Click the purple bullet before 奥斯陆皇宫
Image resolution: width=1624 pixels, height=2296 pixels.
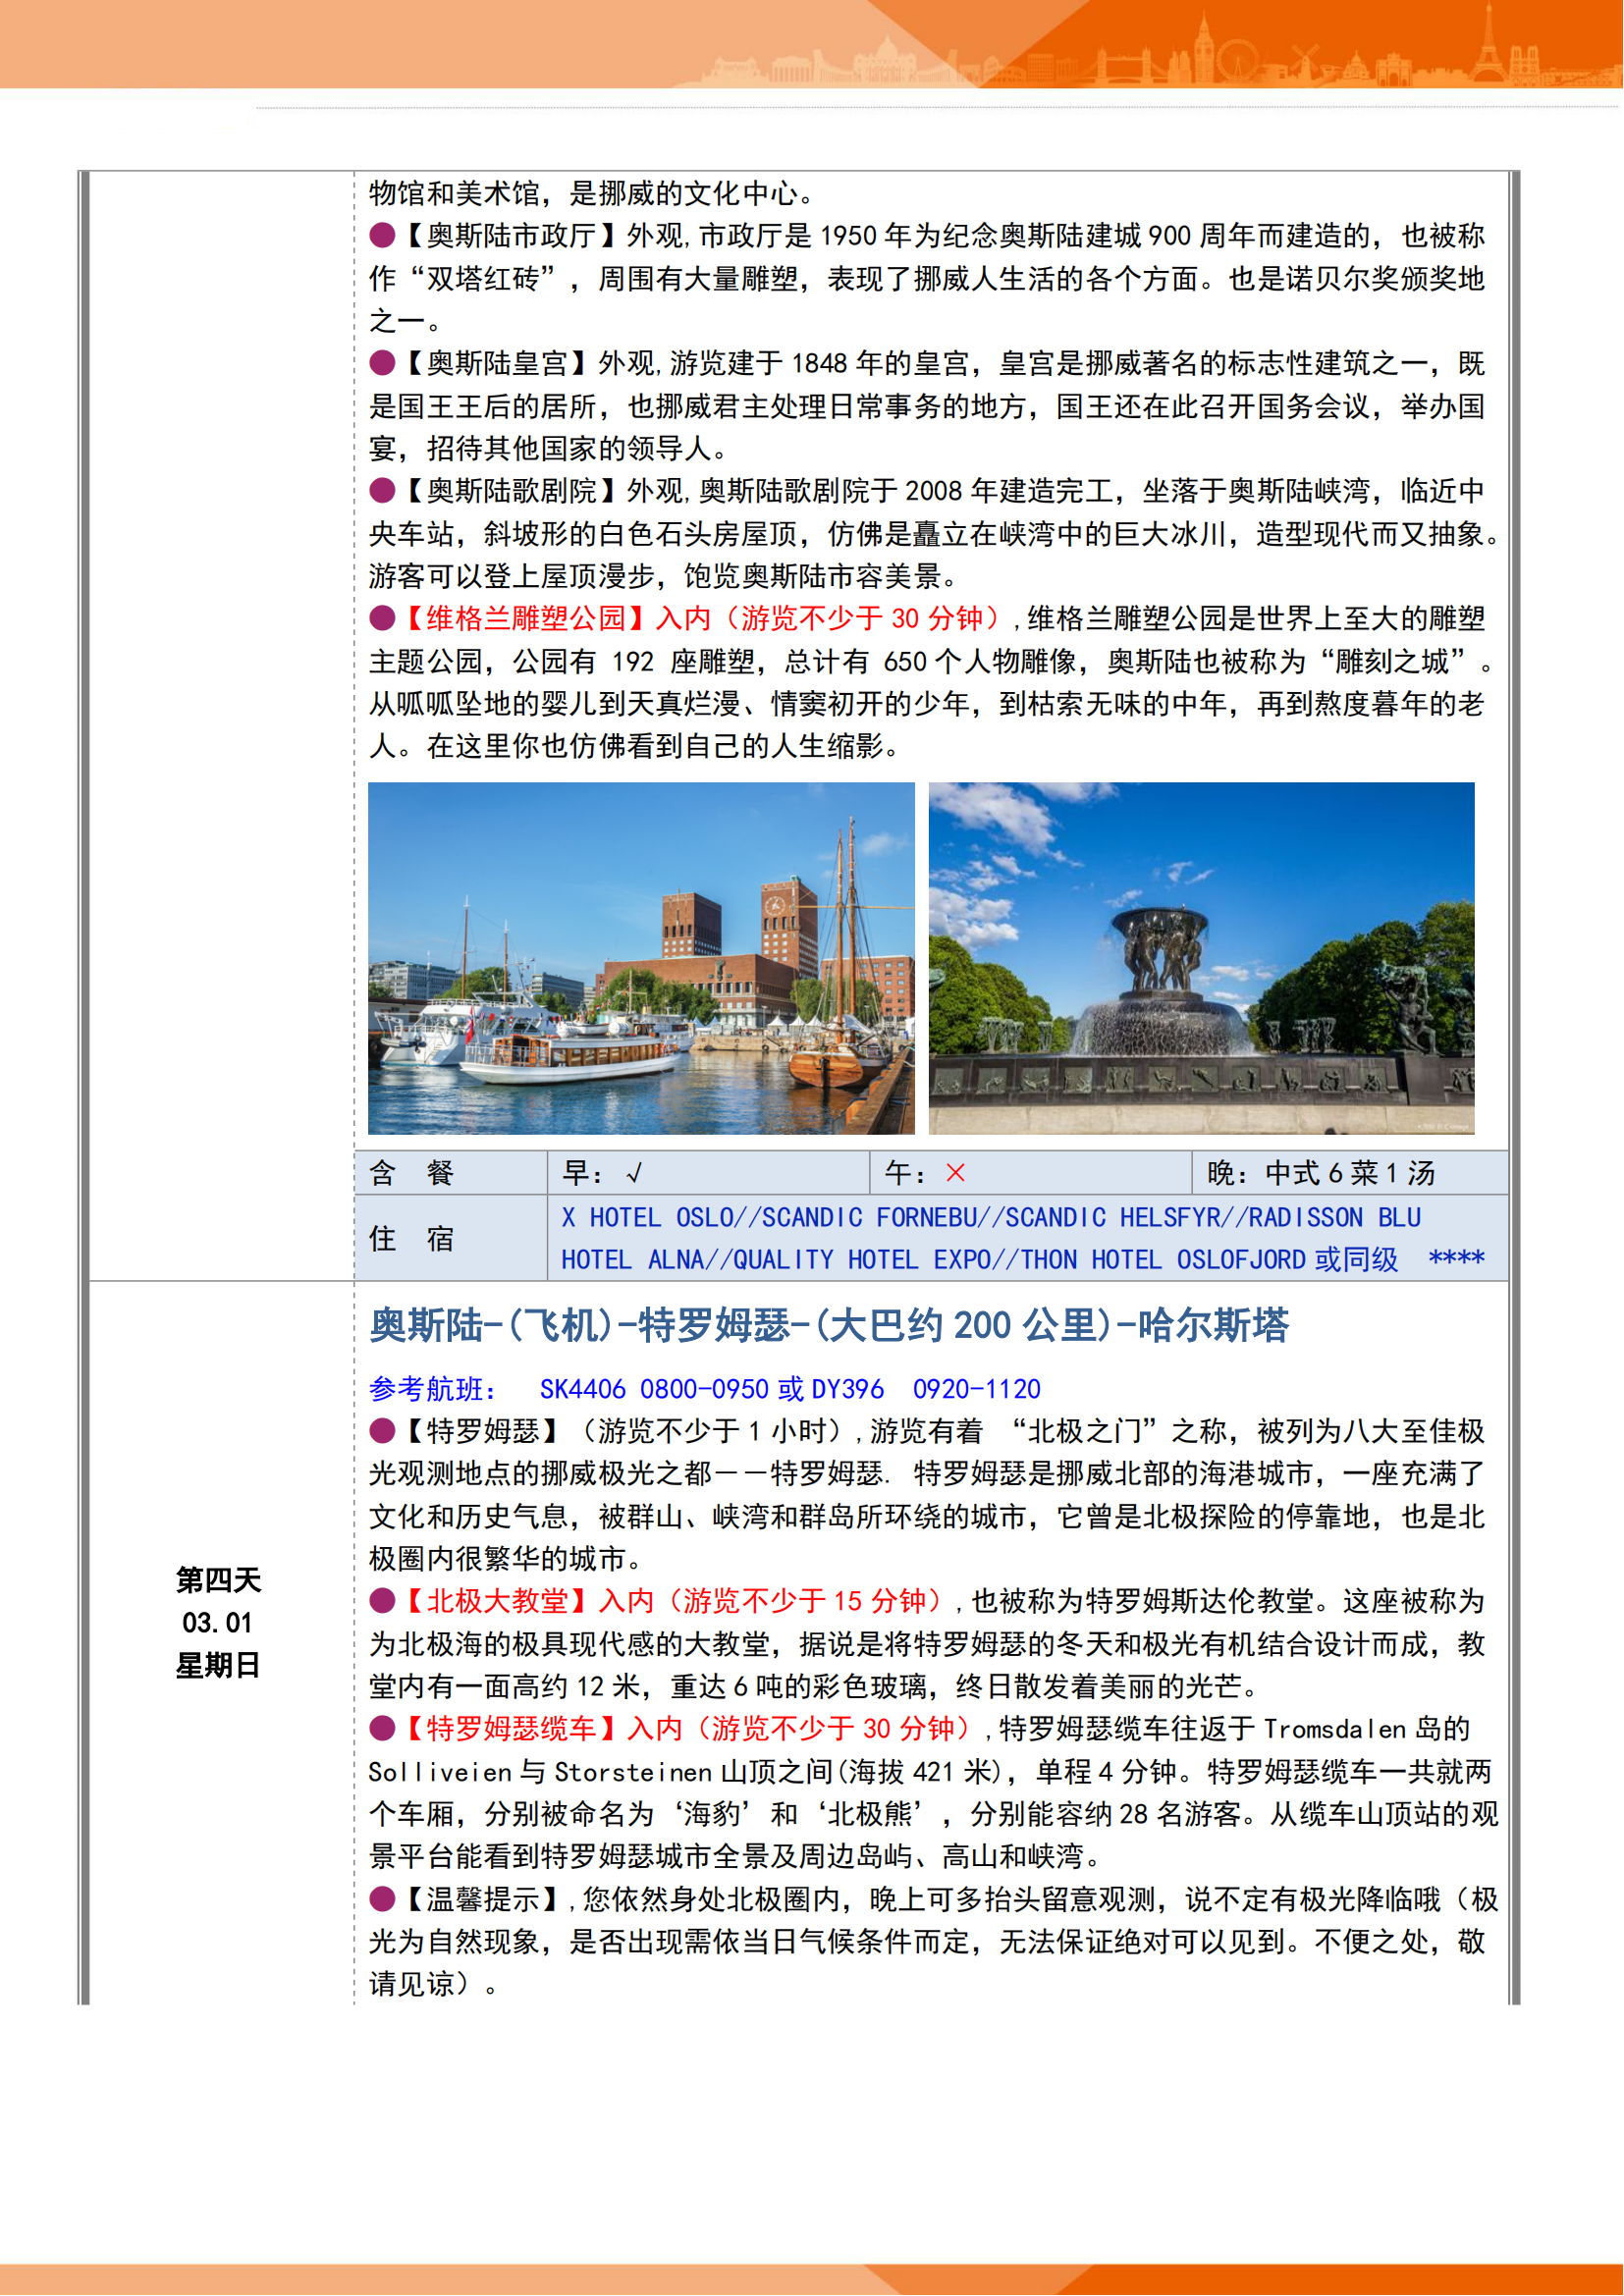click(382, 363)
